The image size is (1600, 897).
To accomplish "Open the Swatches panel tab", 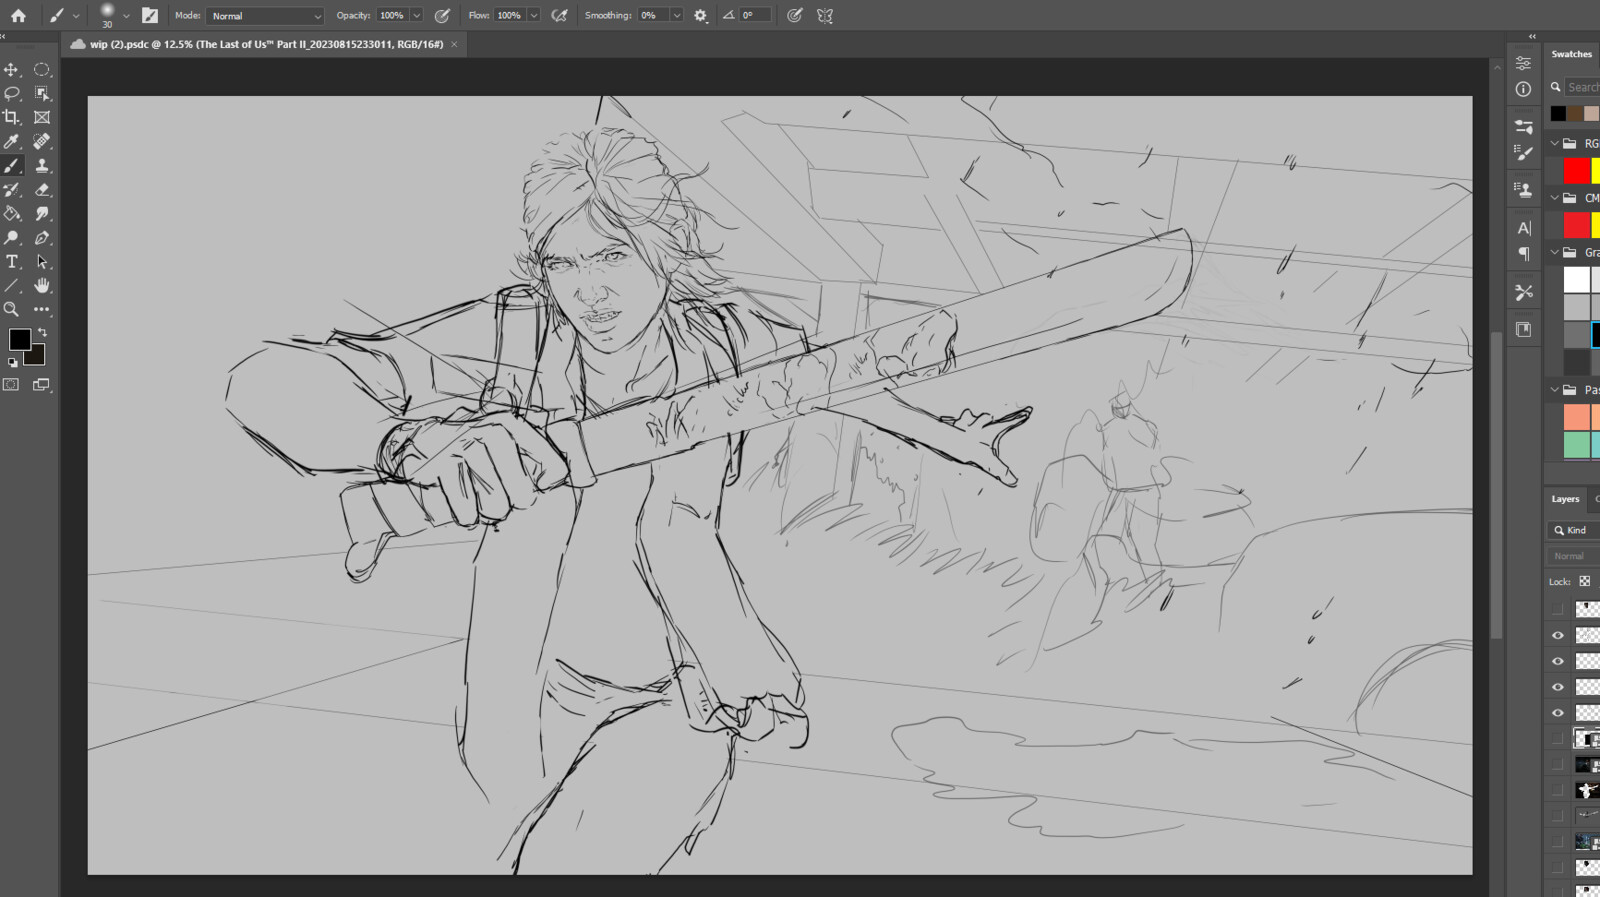I will tap(1571, 54).
